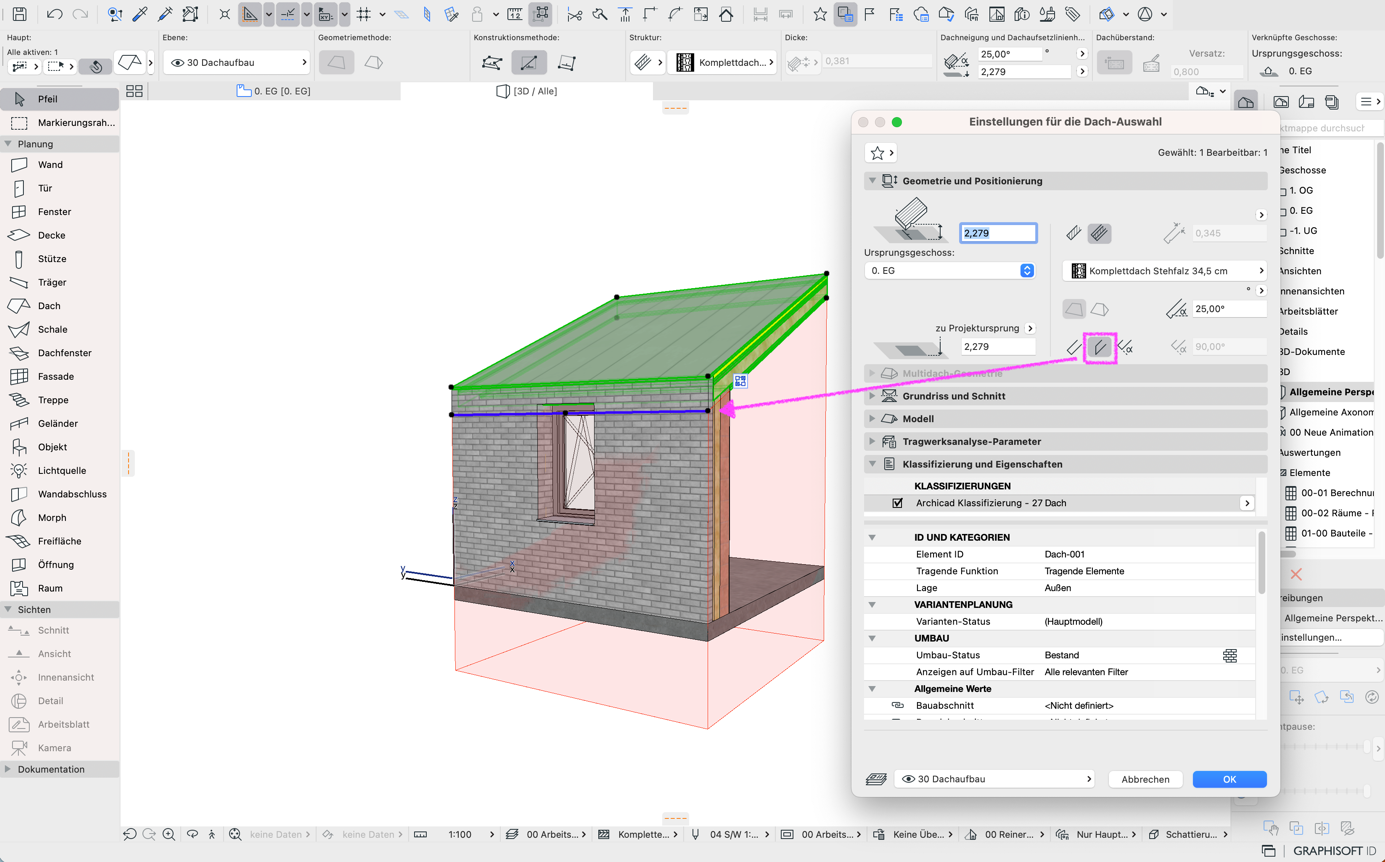The image size is (1385, 862).
Task: Select multi-plane roof geometry in dialog
Action: 1099,309
